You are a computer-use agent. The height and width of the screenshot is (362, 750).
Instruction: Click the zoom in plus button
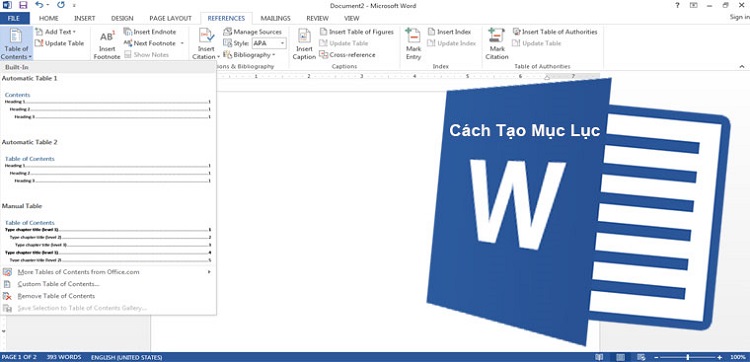pyautogui.click(x=720, y=357)
